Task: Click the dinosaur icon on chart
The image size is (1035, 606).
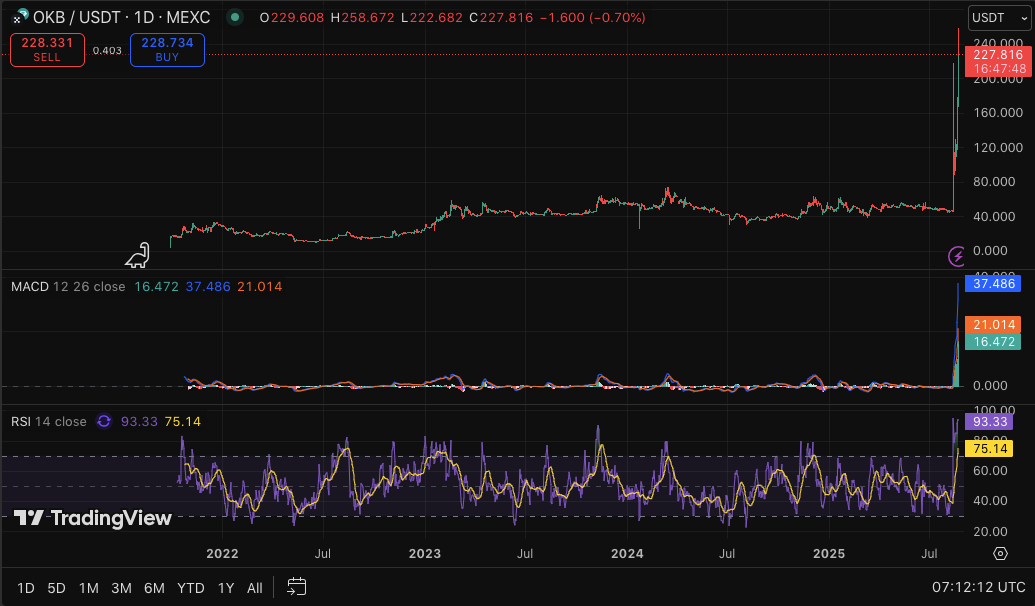Action: [138, 256]
